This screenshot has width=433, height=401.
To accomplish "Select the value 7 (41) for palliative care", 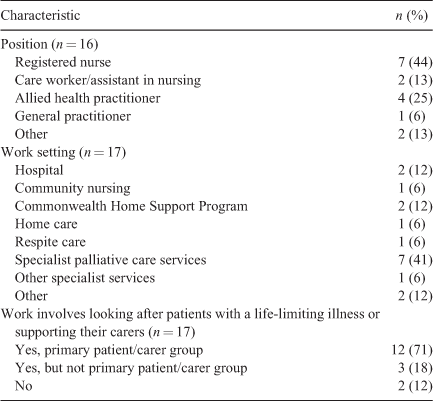I will 415,260.
